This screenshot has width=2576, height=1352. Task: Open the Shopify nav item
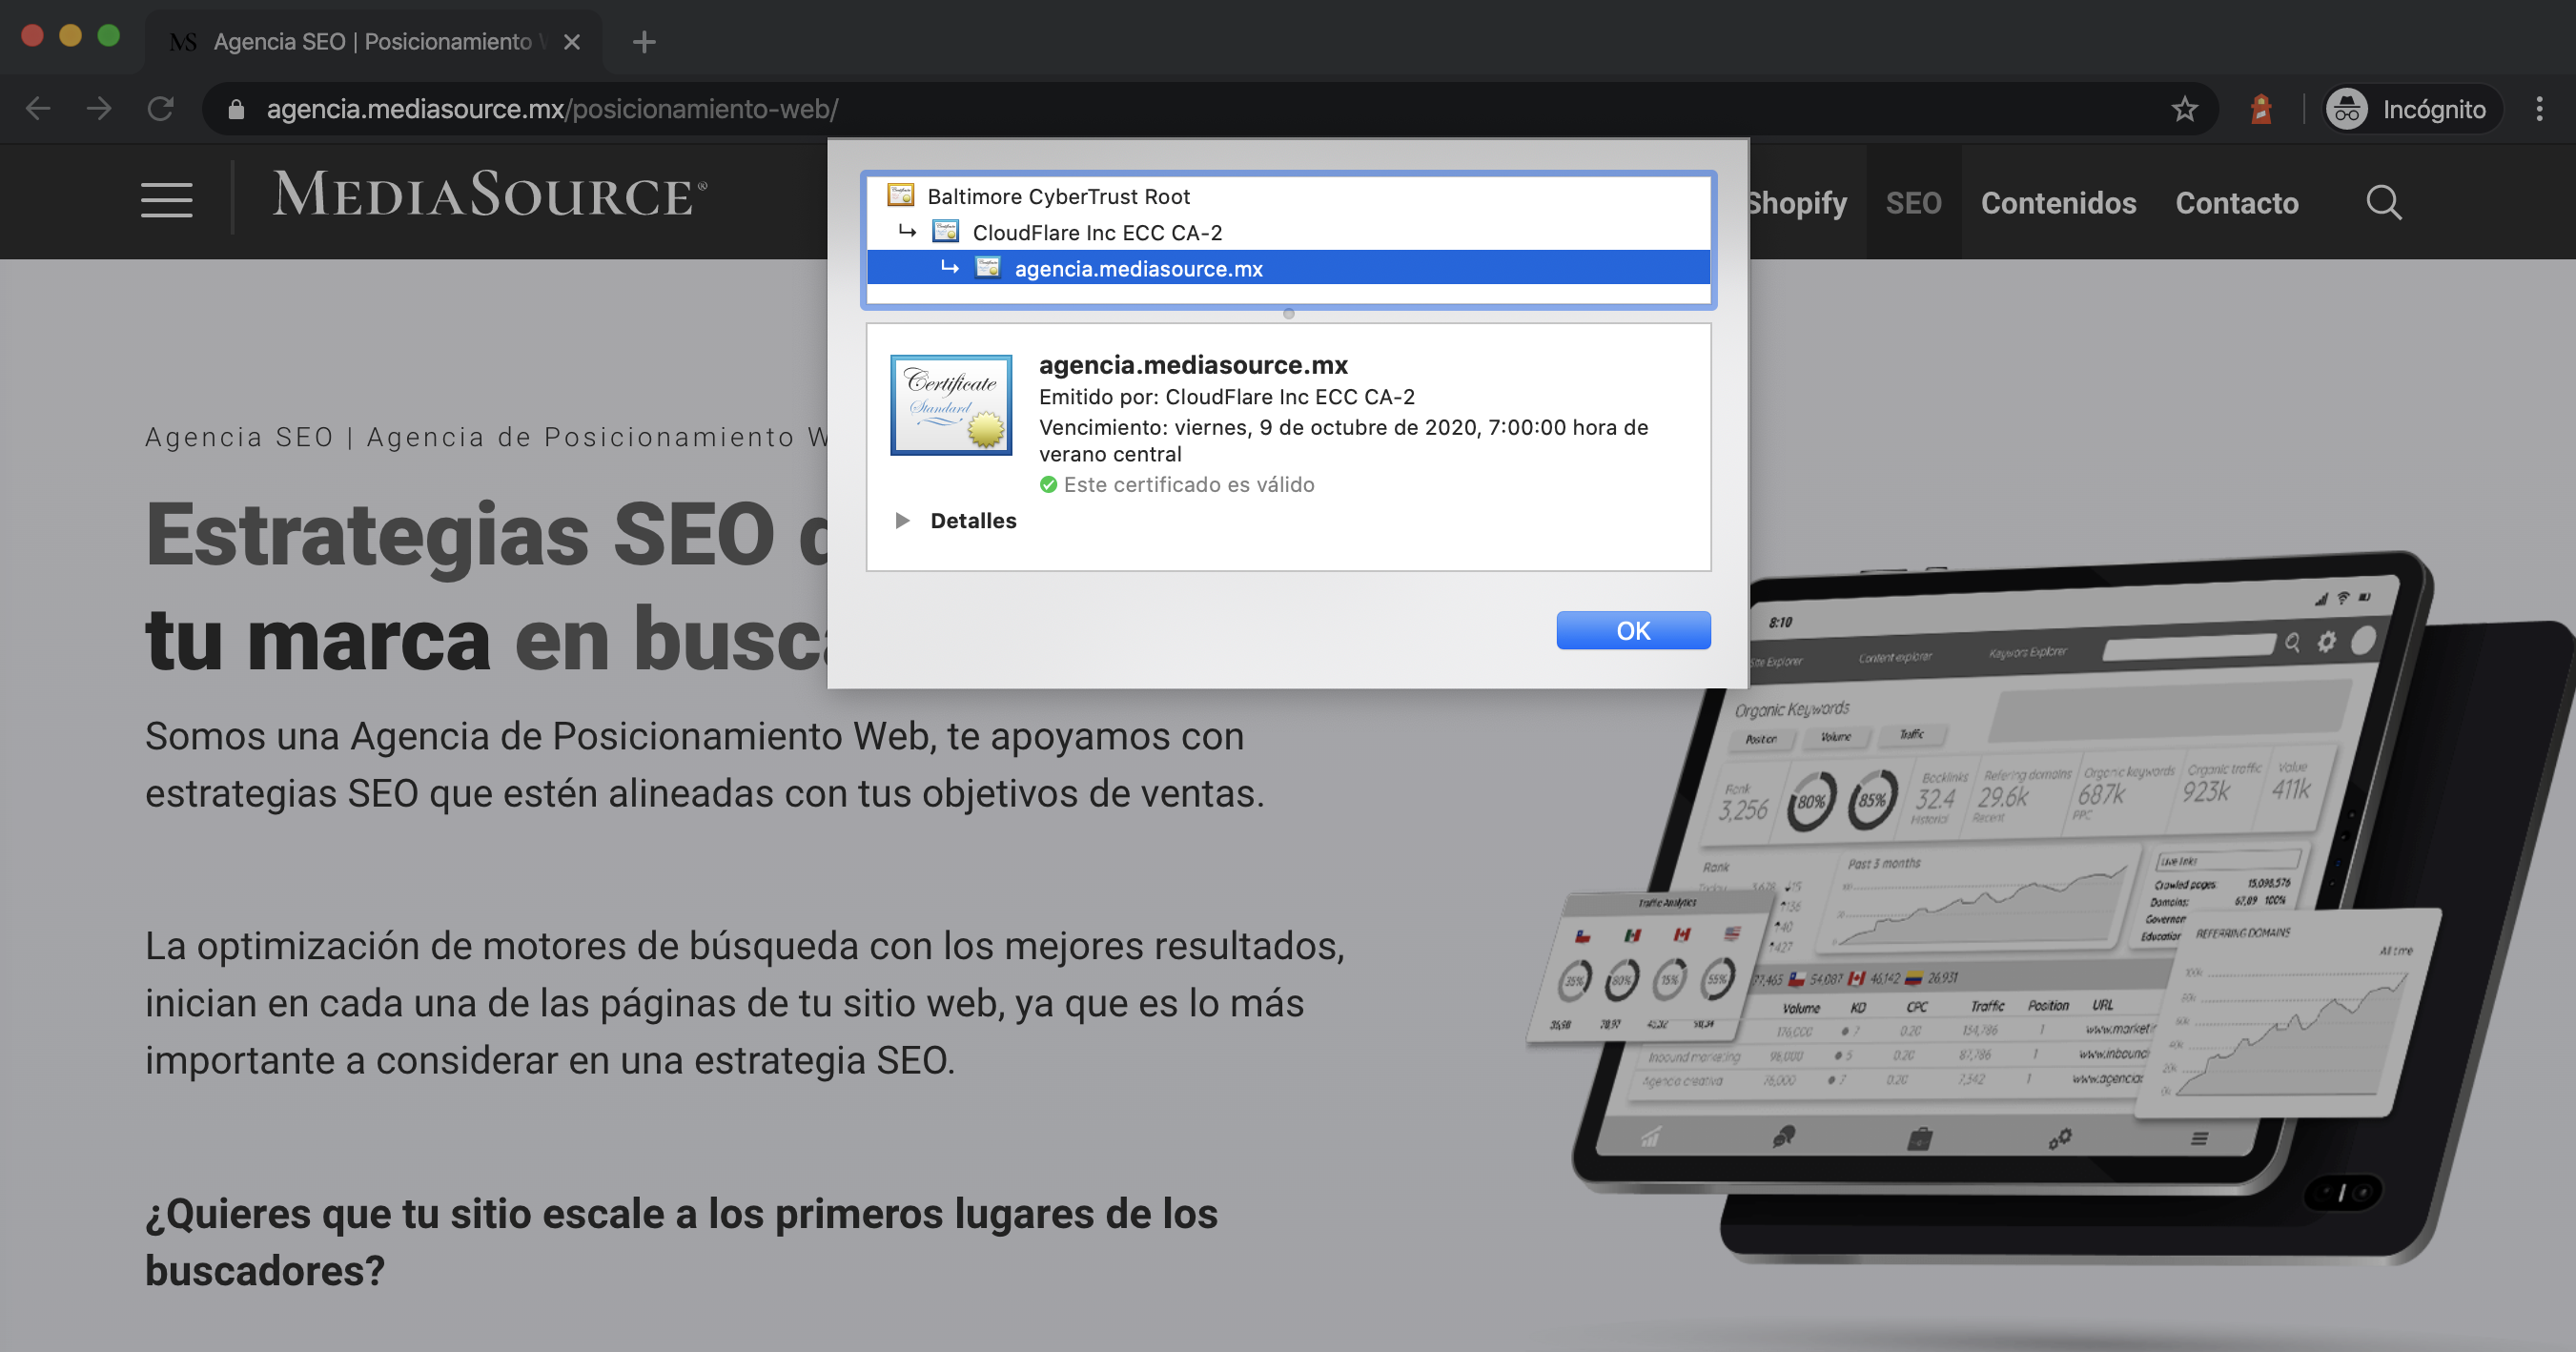pyautogui.click(x=1798, y=203)
